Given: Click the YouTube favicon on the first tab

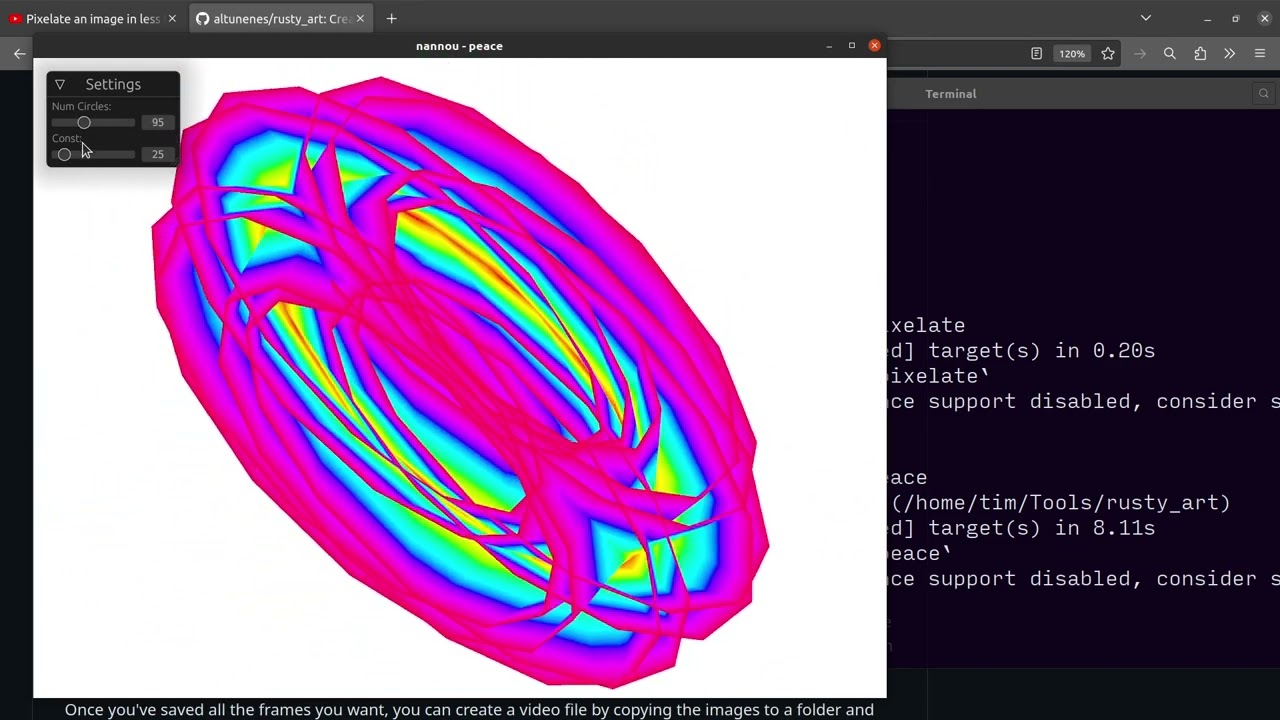Looking at the screenshot, I should tap(15, 18).
